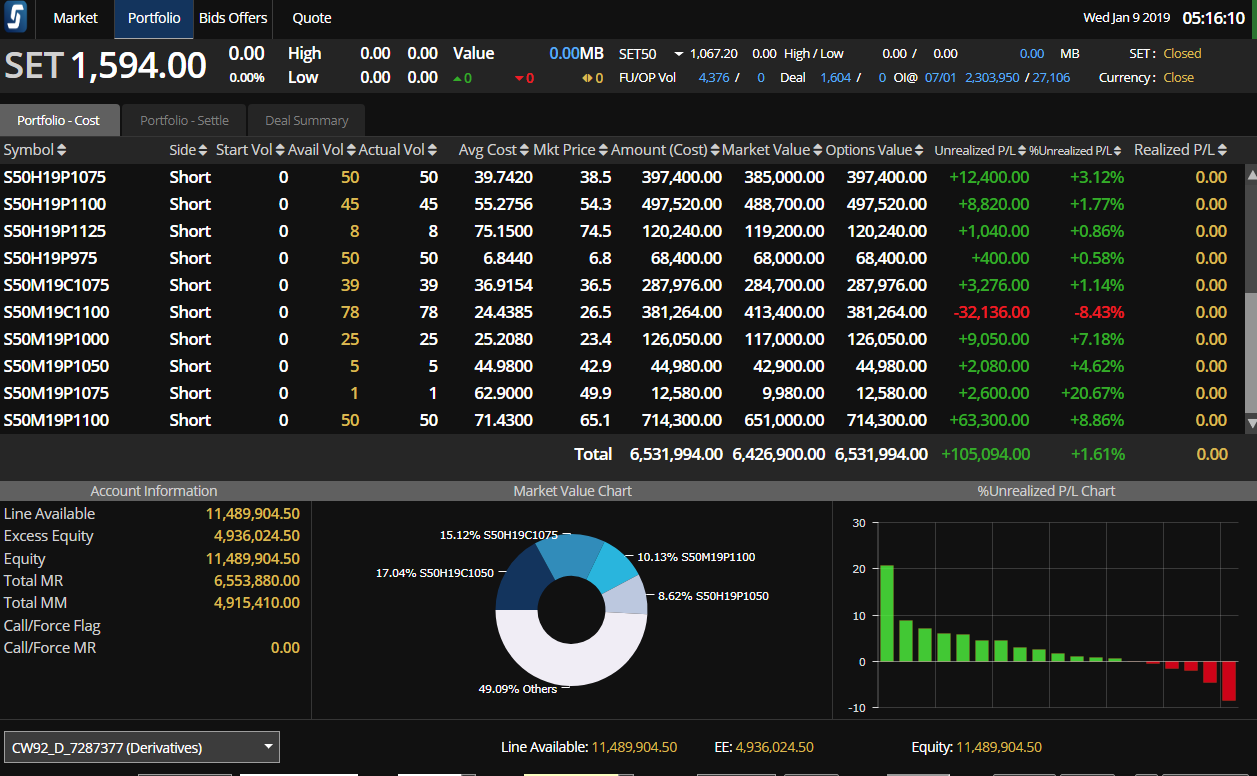Sort by Avail Vol column sort icon
Viewport: 1257px width, 776px height.
pyautogui.click(x=351, y=150)
